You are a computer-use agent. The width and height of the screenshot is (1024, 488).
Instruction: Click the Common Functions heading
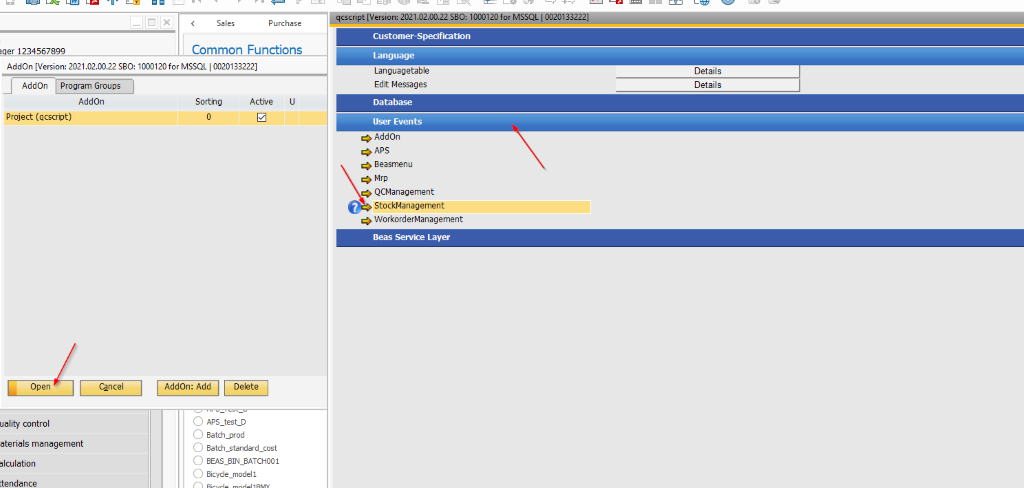tap(247, 50)
